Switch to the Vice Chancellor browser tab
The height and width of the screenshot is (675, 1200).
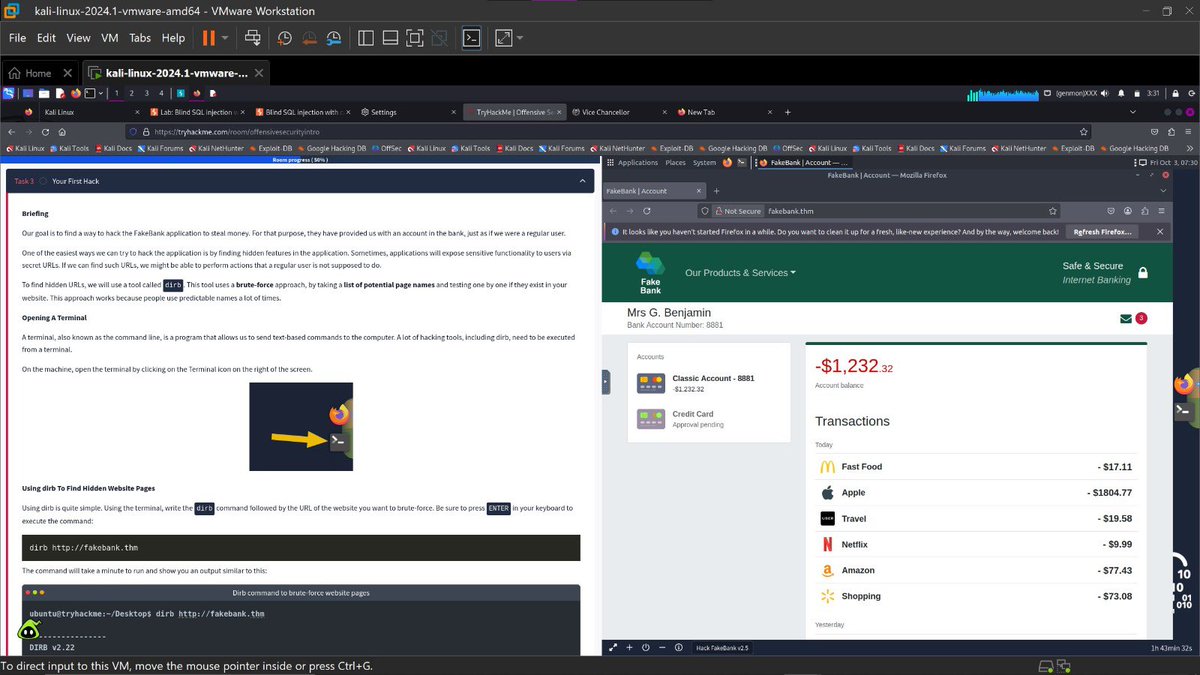[620, 112]
